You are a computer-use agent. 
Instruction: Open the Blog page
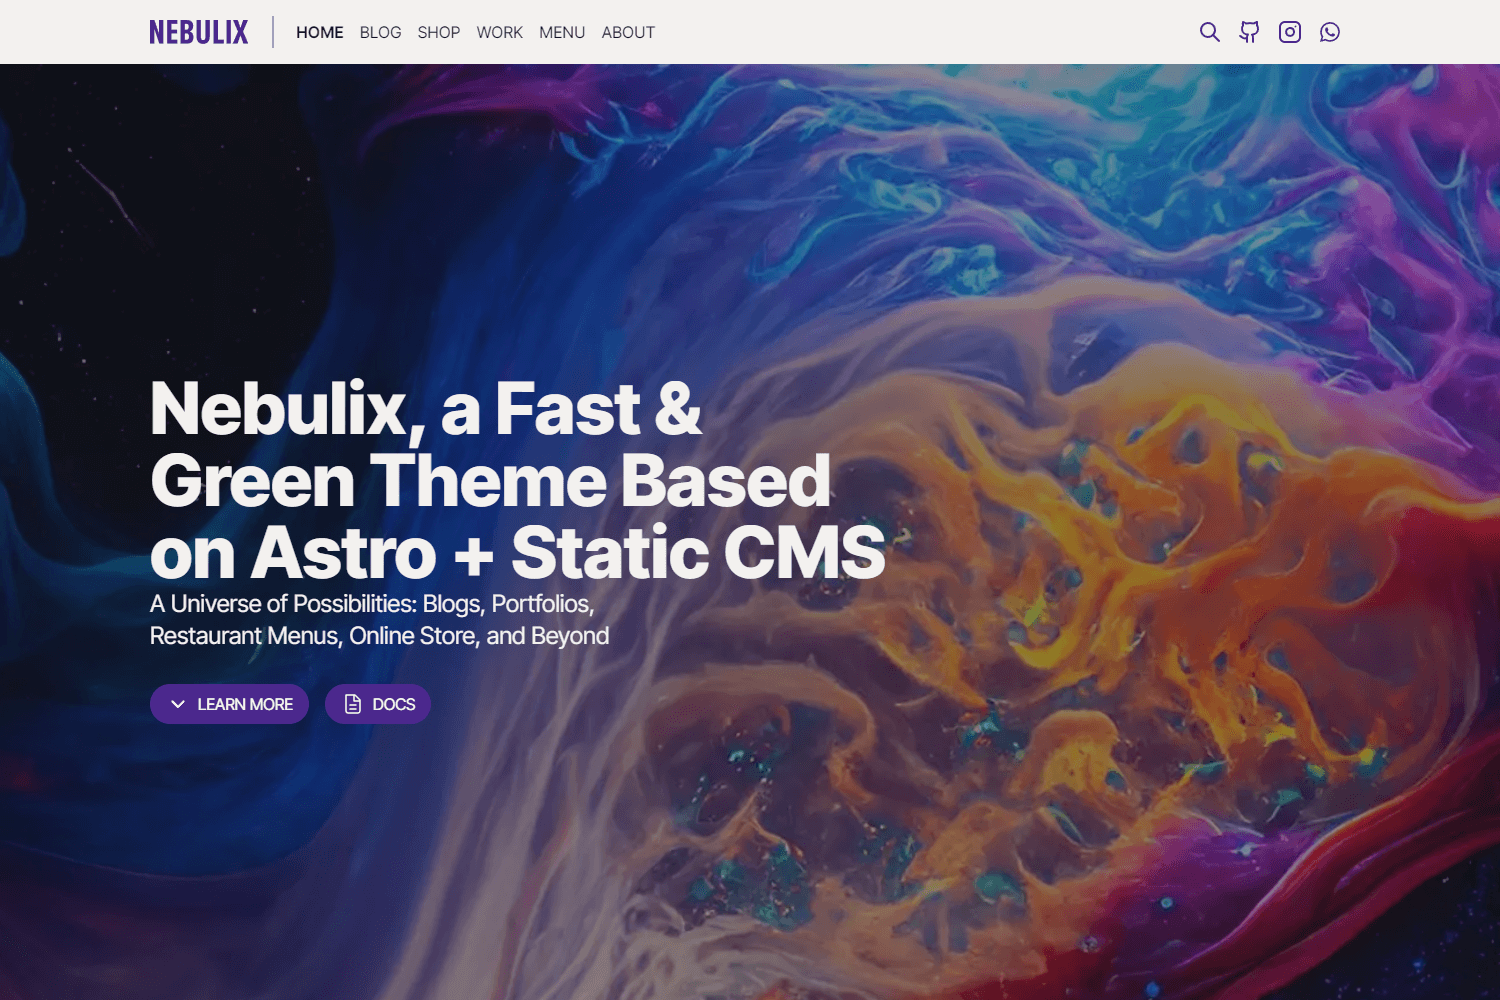[x=380, y=32]
